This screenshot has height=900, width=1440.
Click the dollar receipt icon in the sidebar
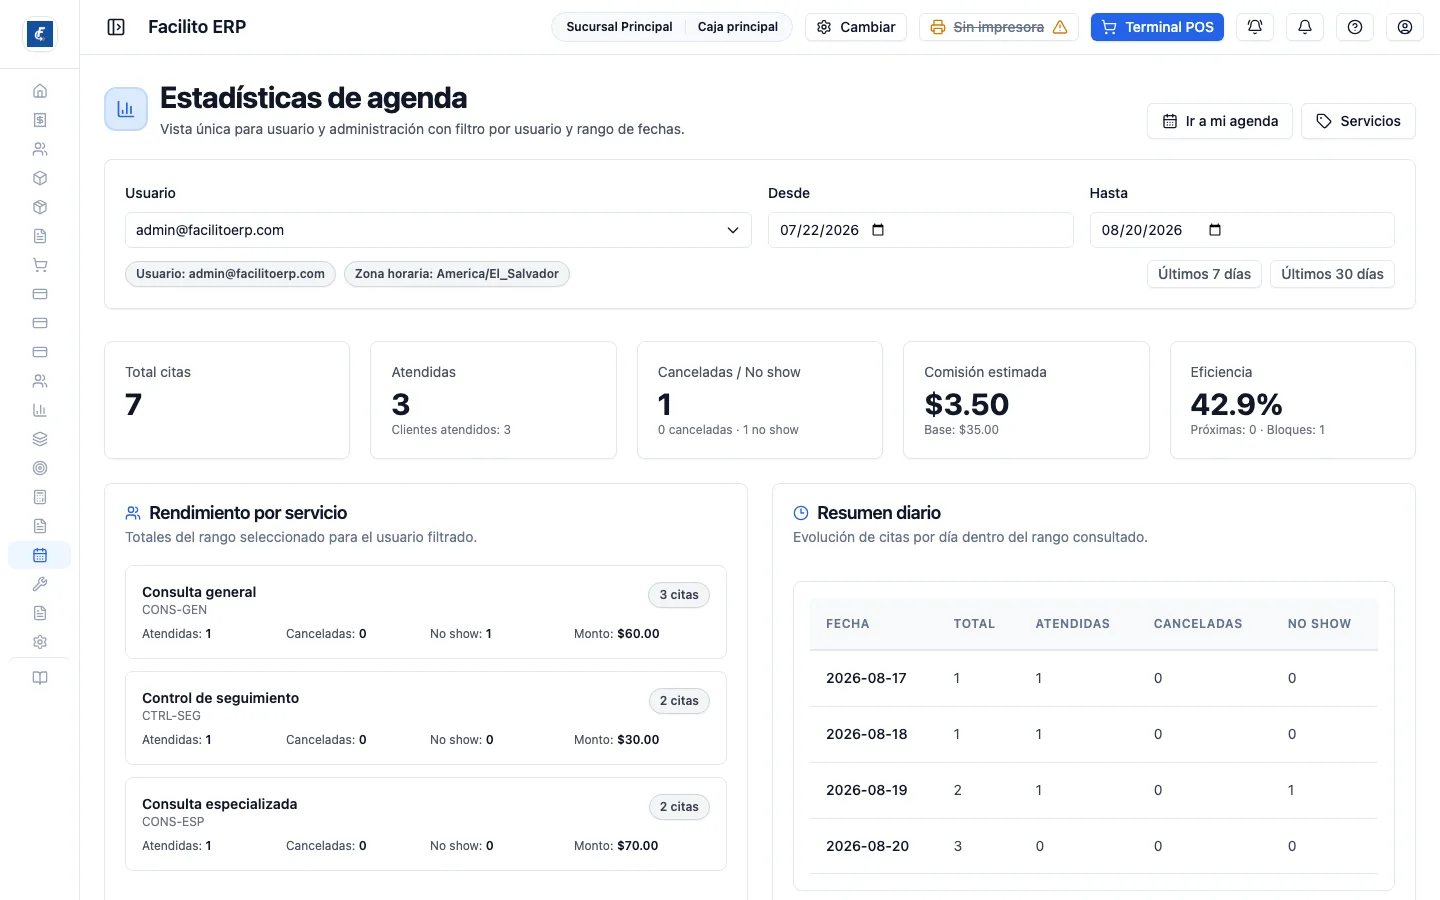[40, 120]
